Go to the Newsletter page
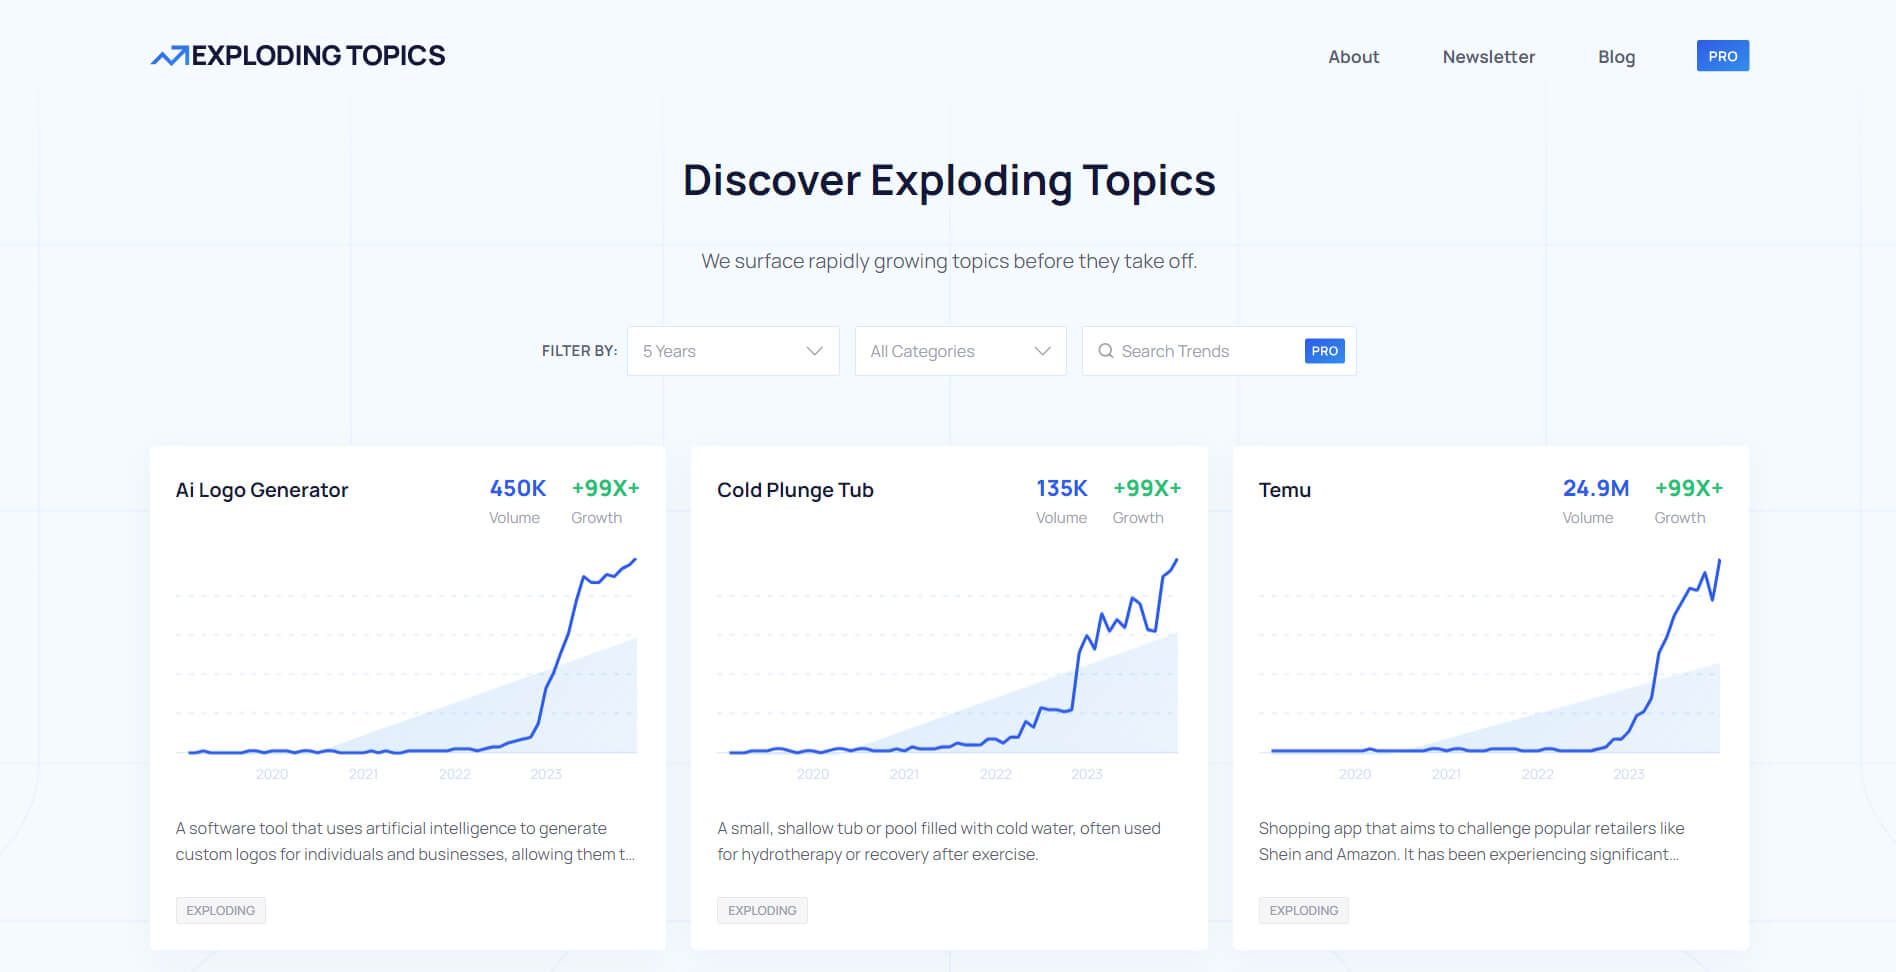1896x972 pixels. tap(1488, 57)
